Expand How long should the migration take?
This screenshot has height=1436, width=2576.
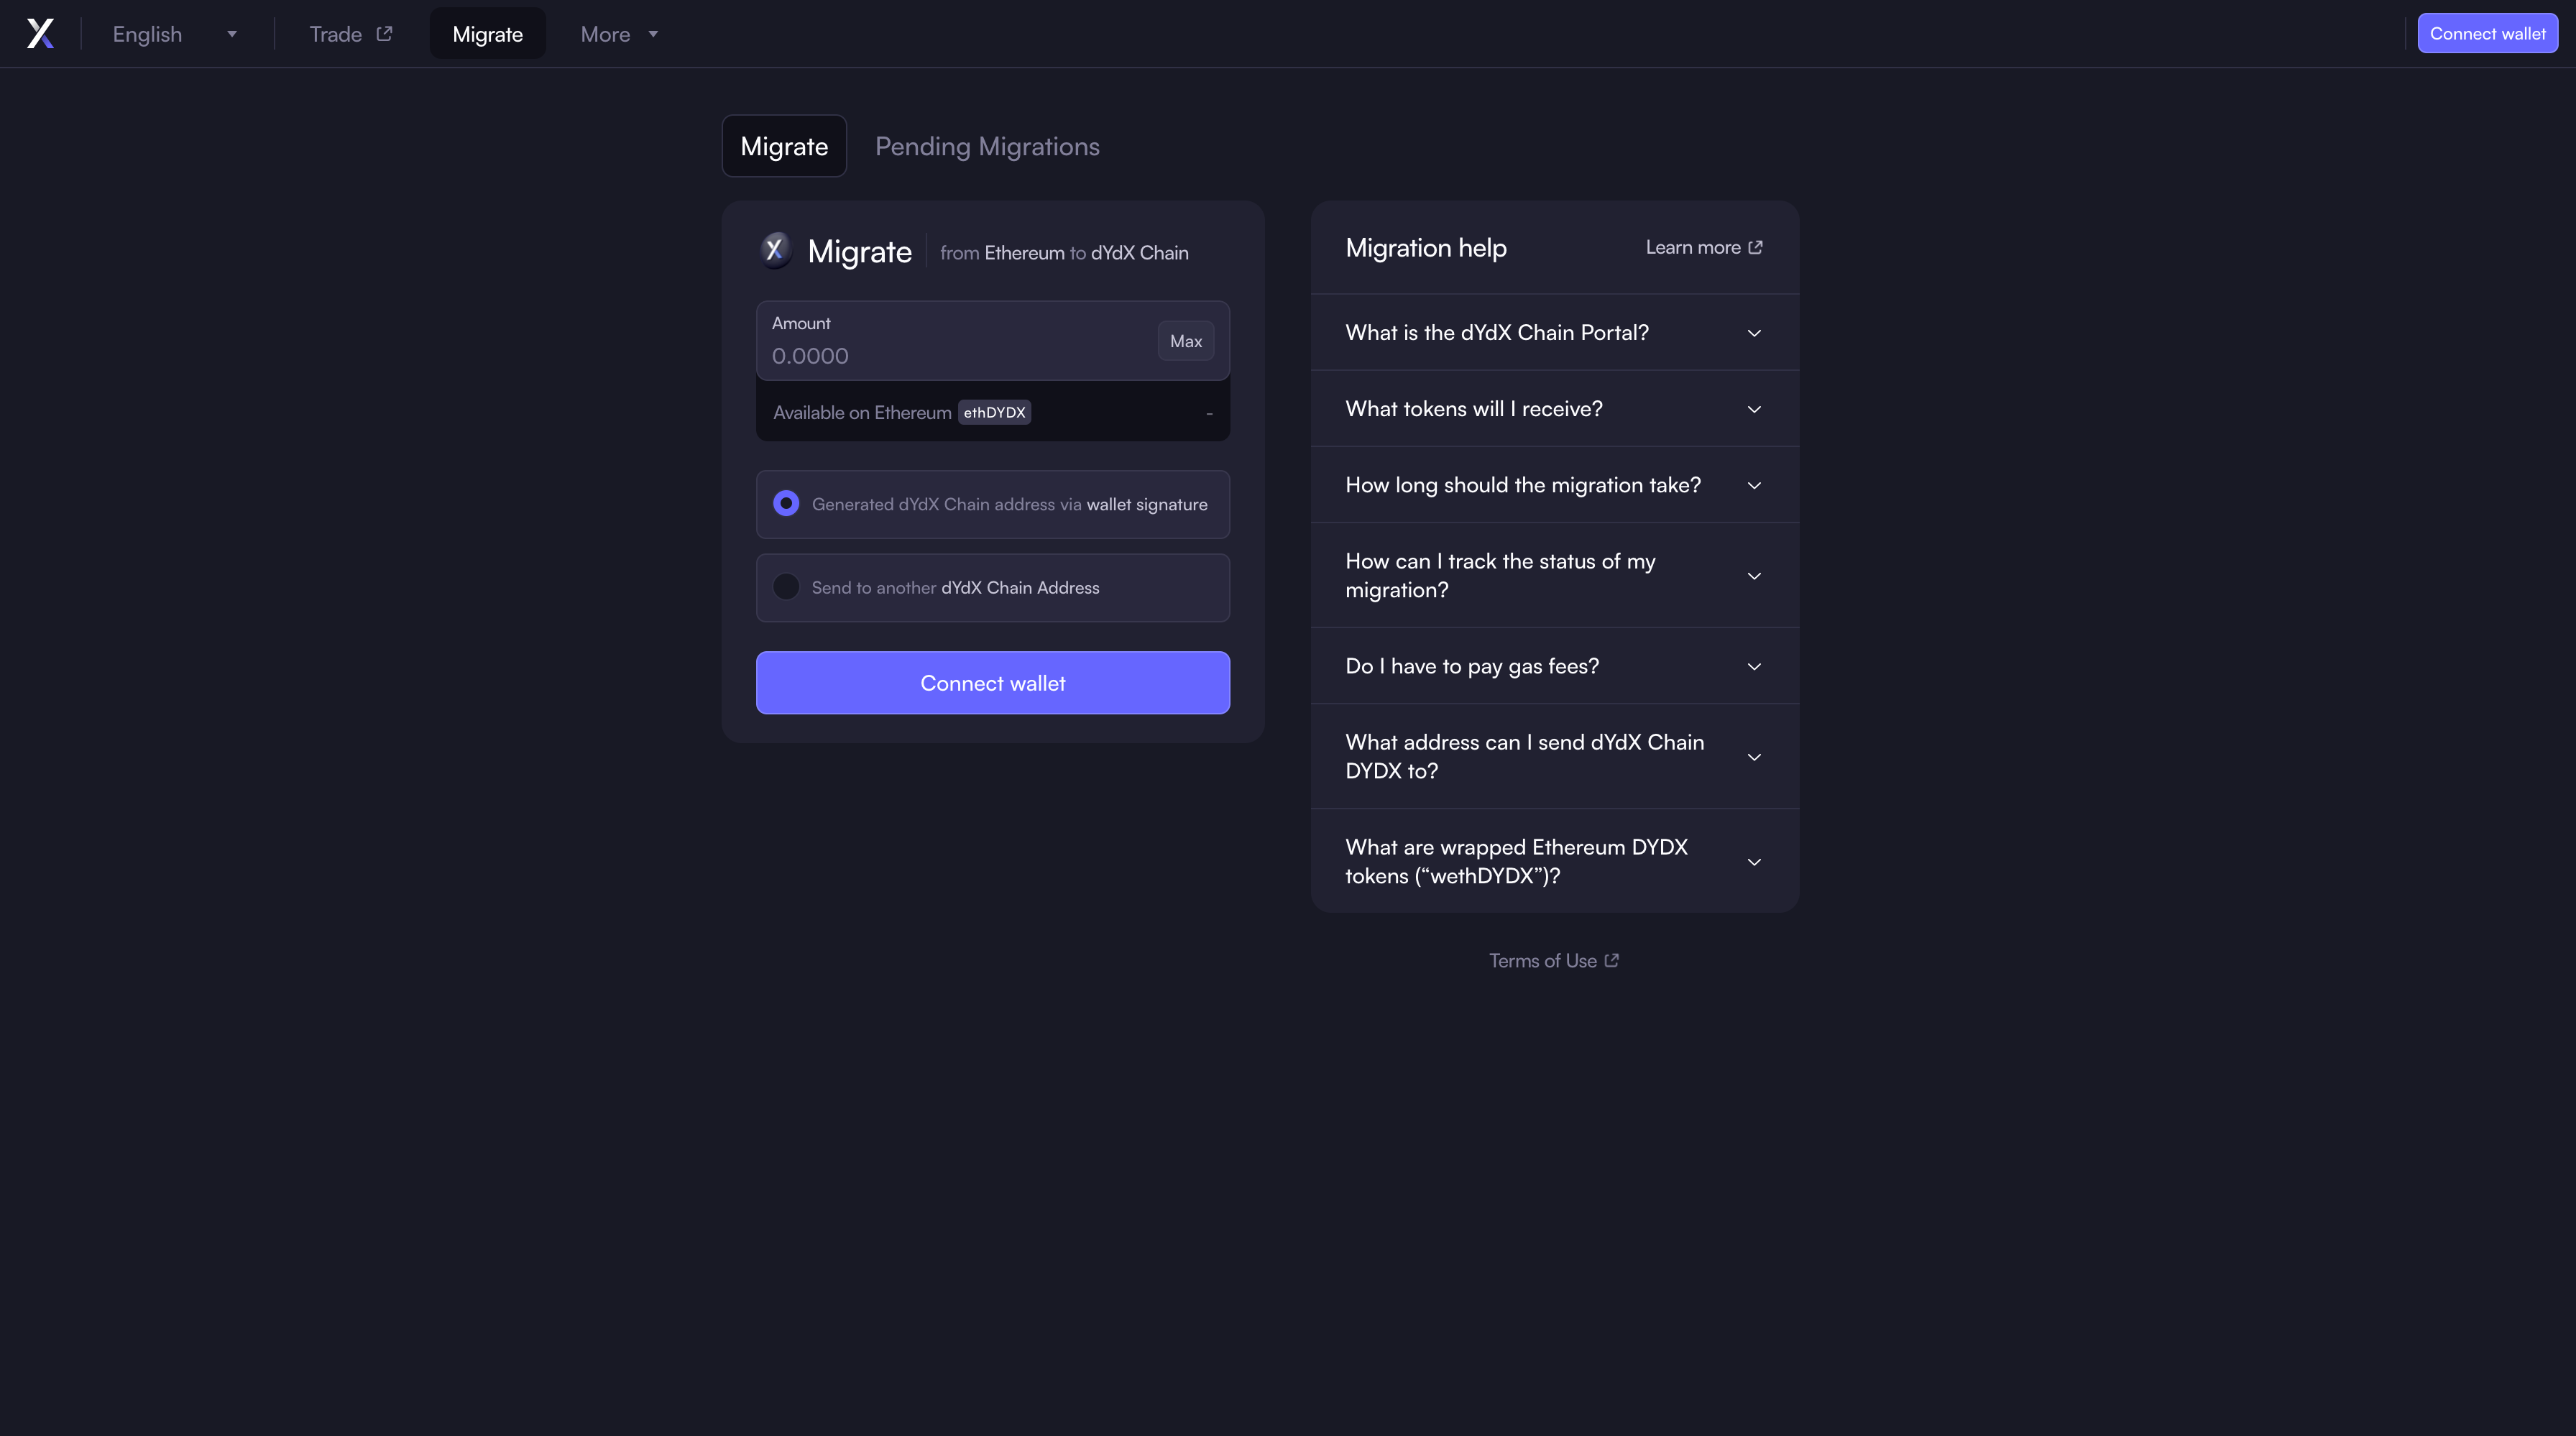1555,485
